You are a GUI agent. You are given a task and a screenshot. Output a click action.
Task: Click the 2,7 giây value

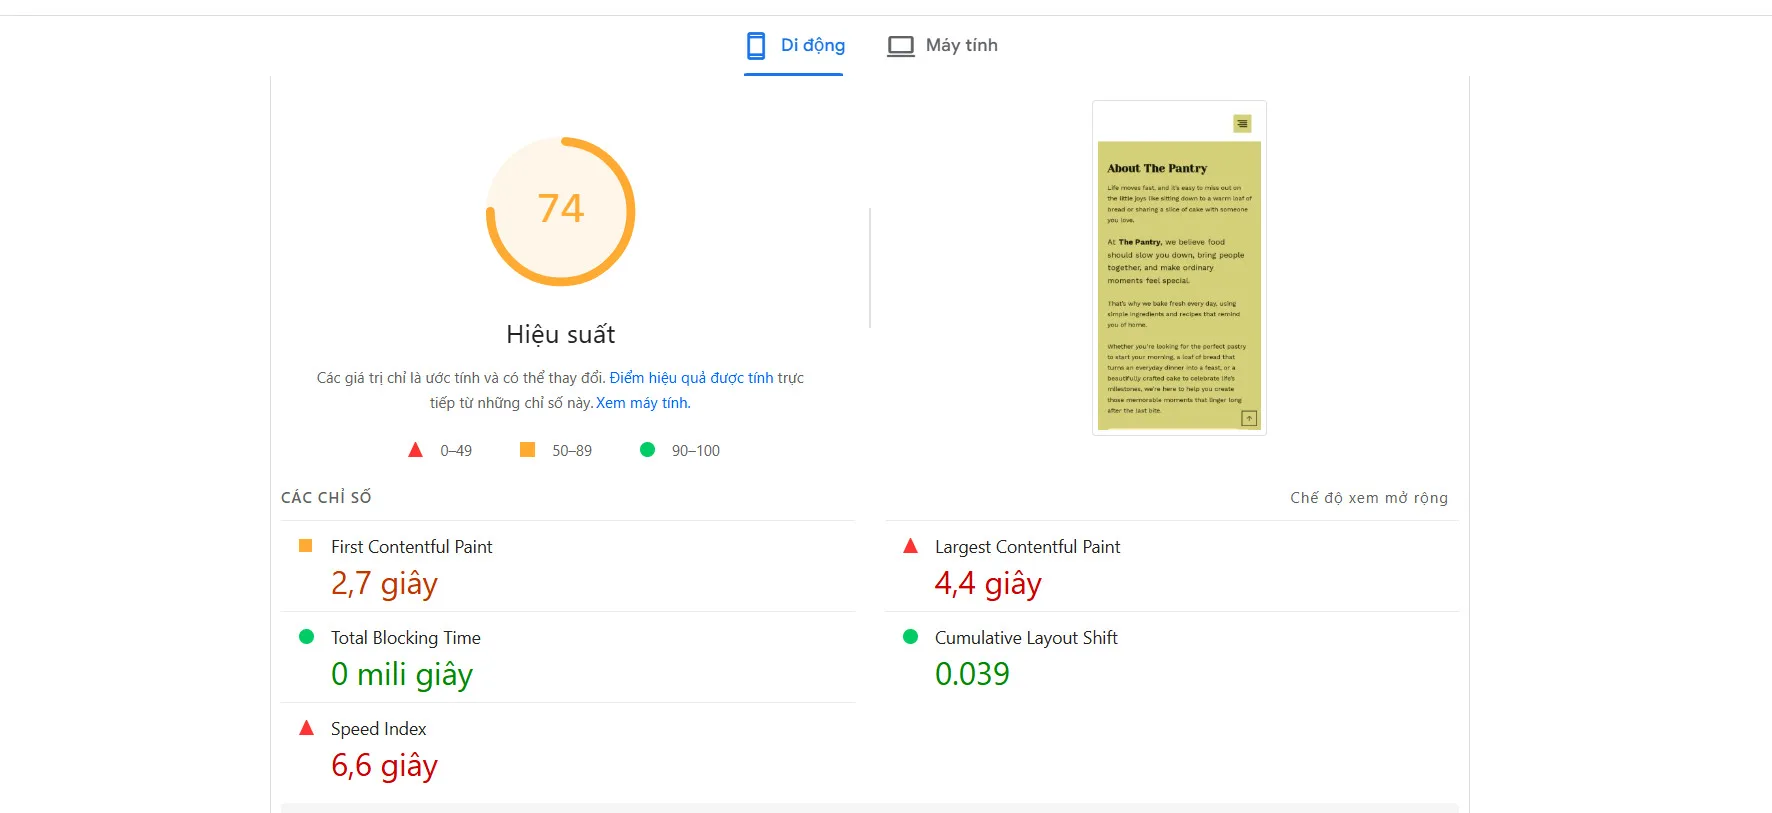(x=384, y=583)
